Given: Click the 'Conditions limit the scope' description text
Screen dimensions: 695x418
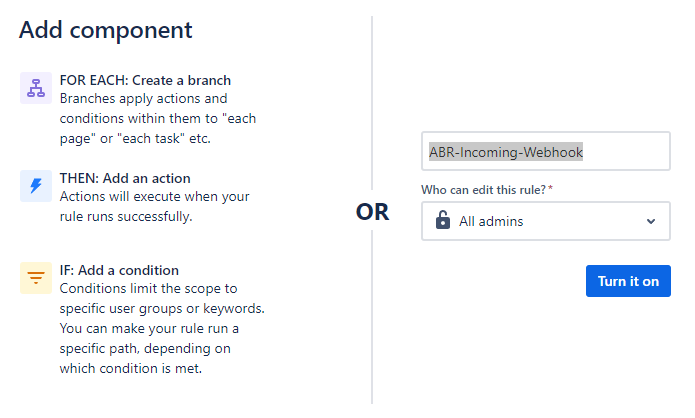Looking at the screenshot, I should click(162, 328).
